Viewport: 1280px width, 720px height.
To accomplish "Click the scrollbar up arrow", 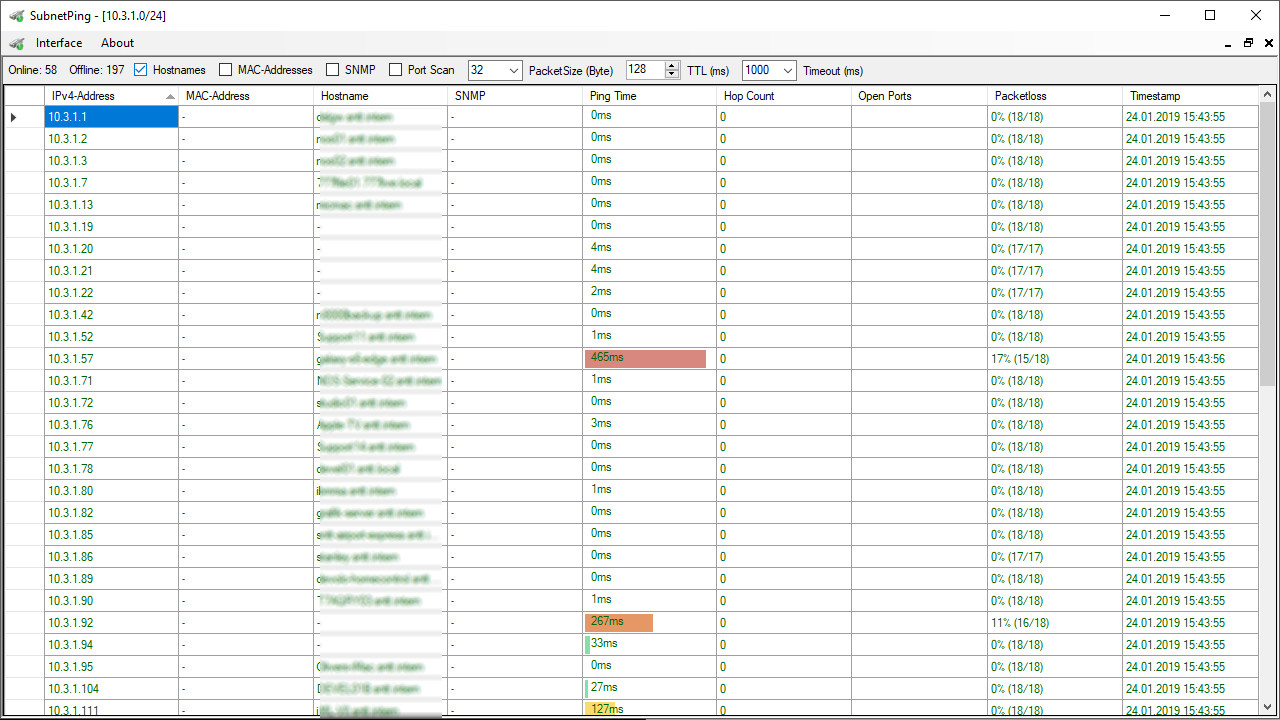I will click(x=1267, y=94).
